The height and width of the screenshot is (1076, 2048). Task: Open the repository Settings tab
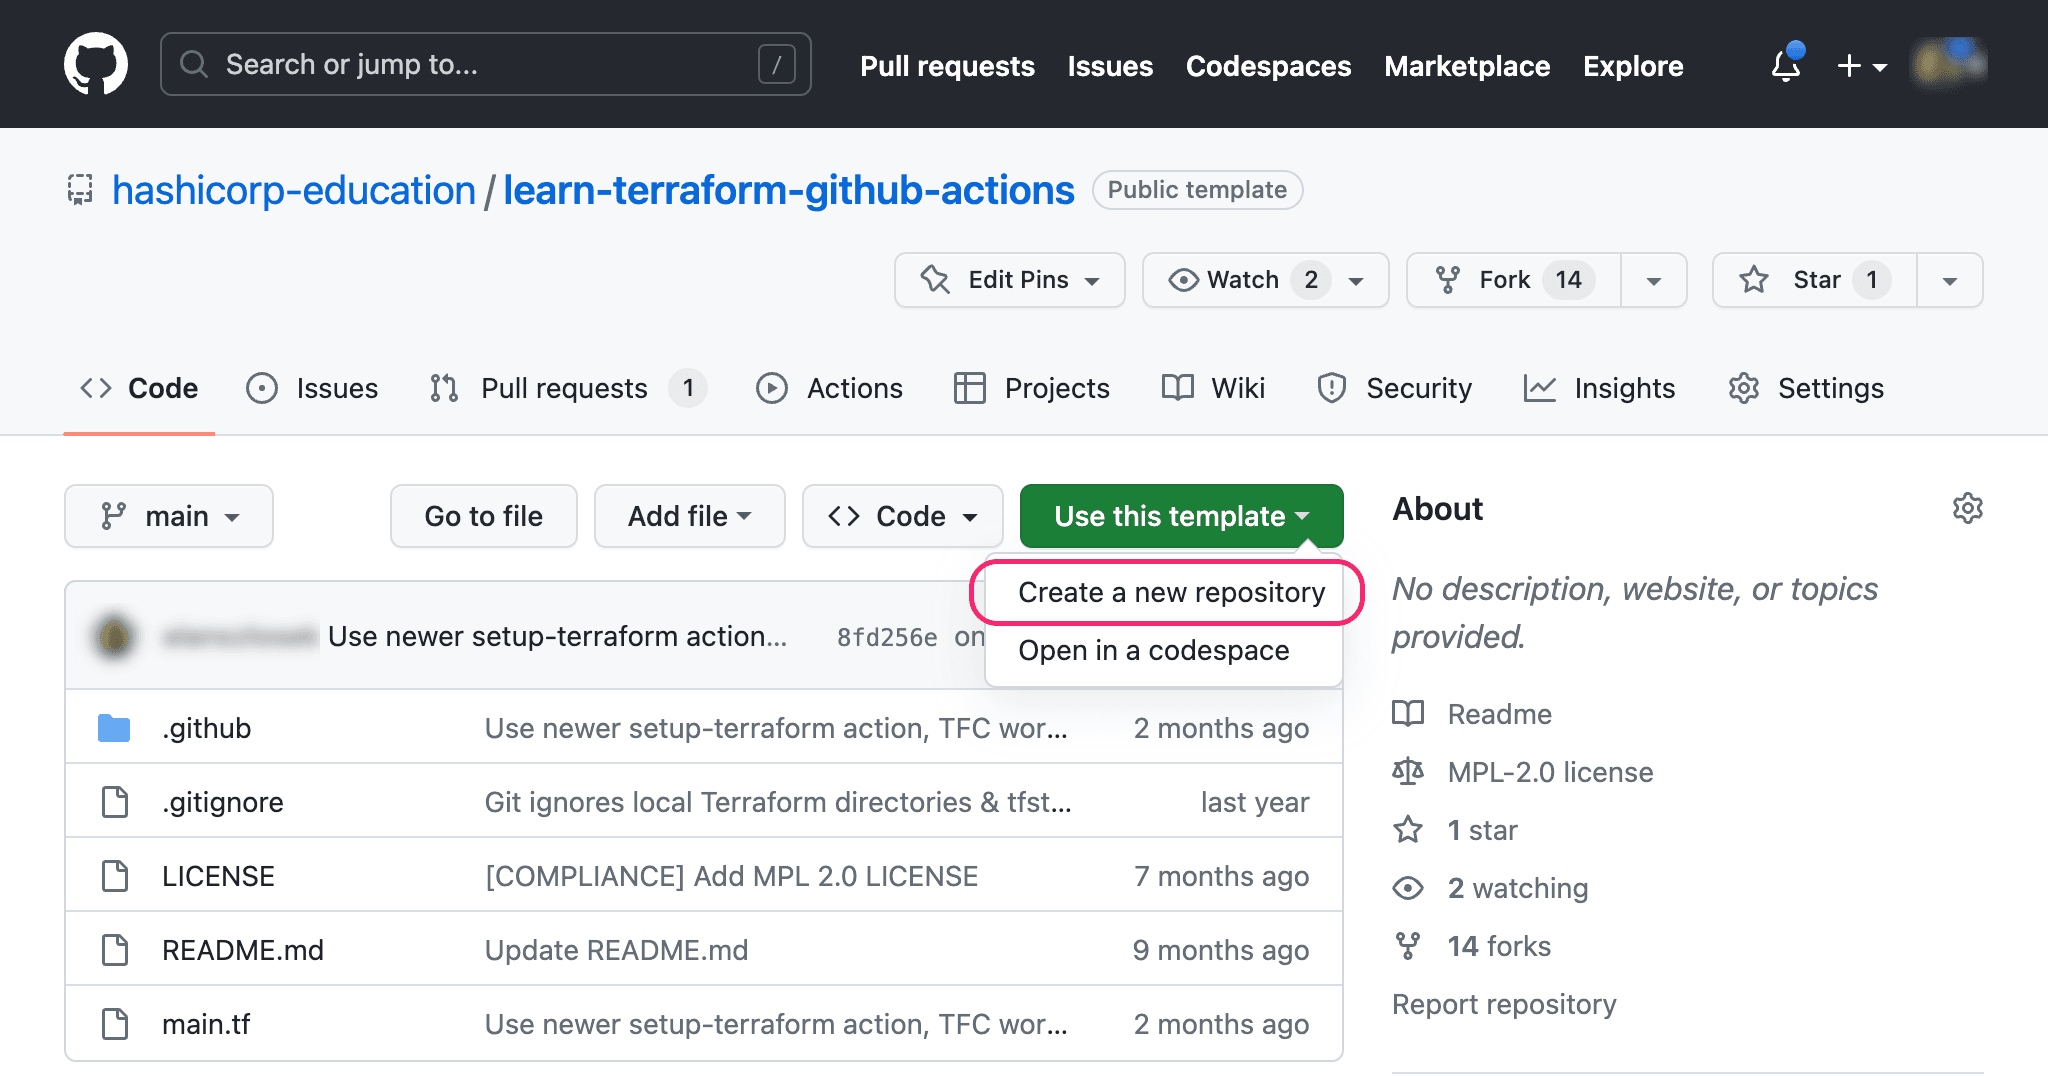1806,388
